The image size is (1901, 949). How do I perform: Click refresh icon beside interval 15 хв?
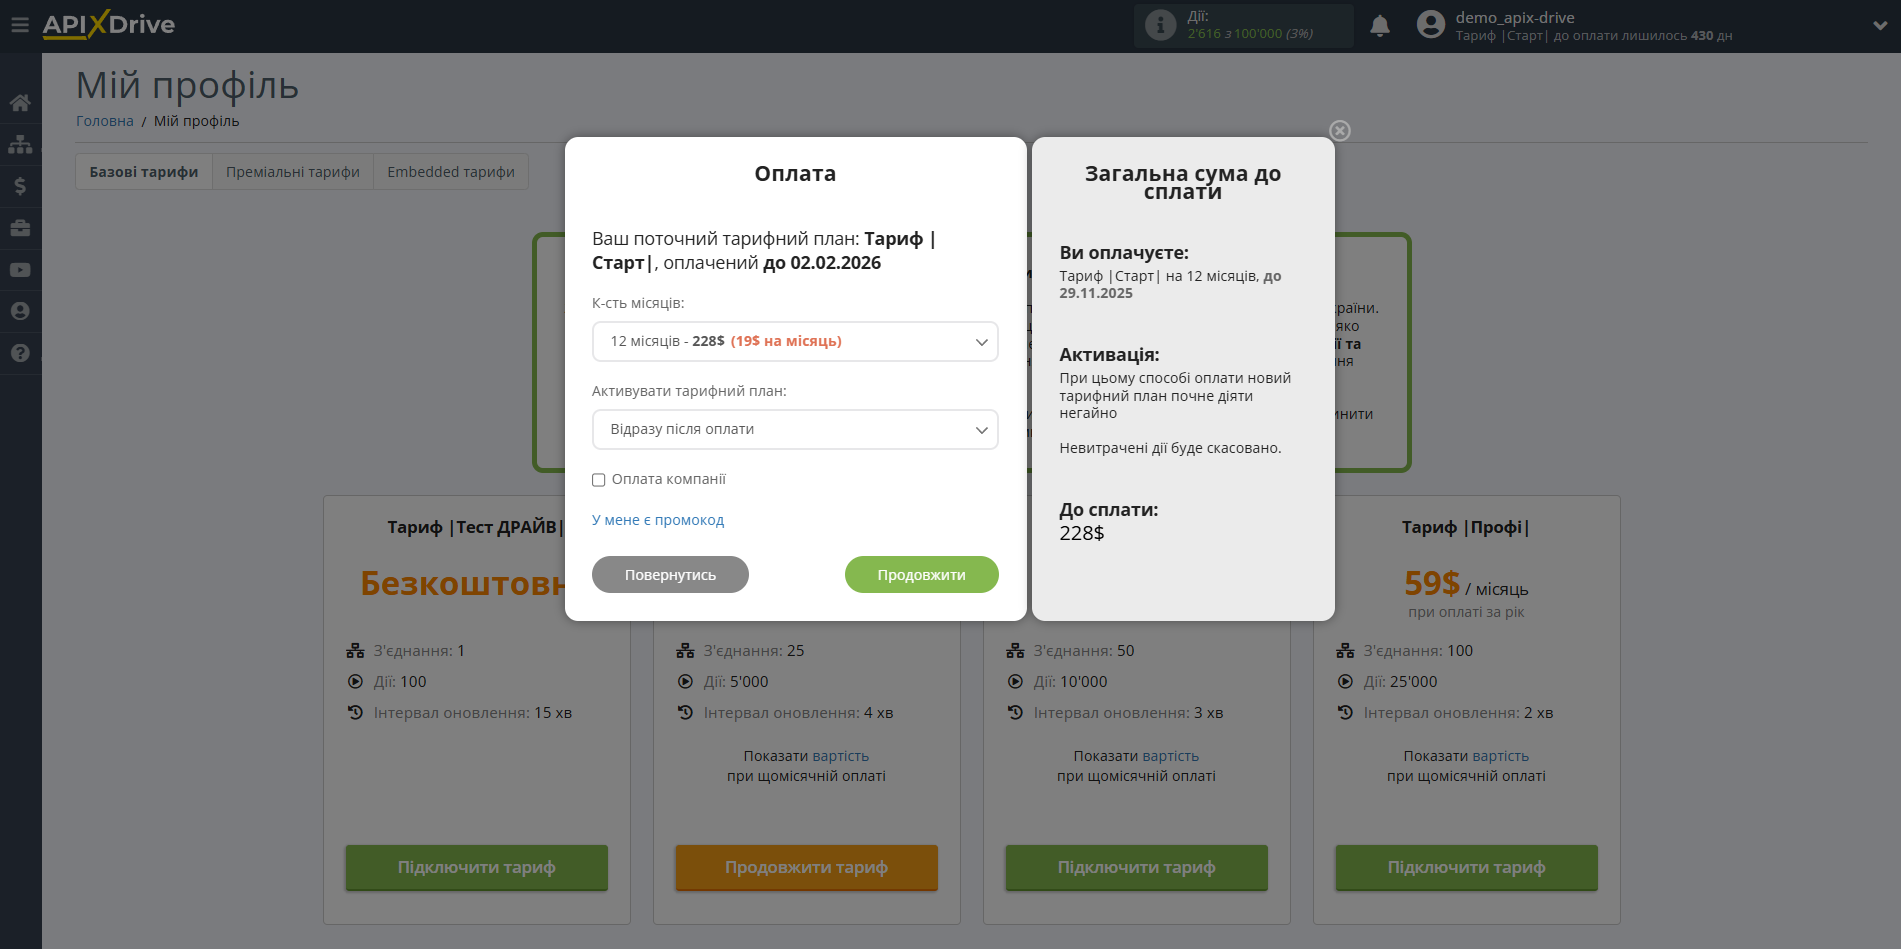click(x=355, y=713)
